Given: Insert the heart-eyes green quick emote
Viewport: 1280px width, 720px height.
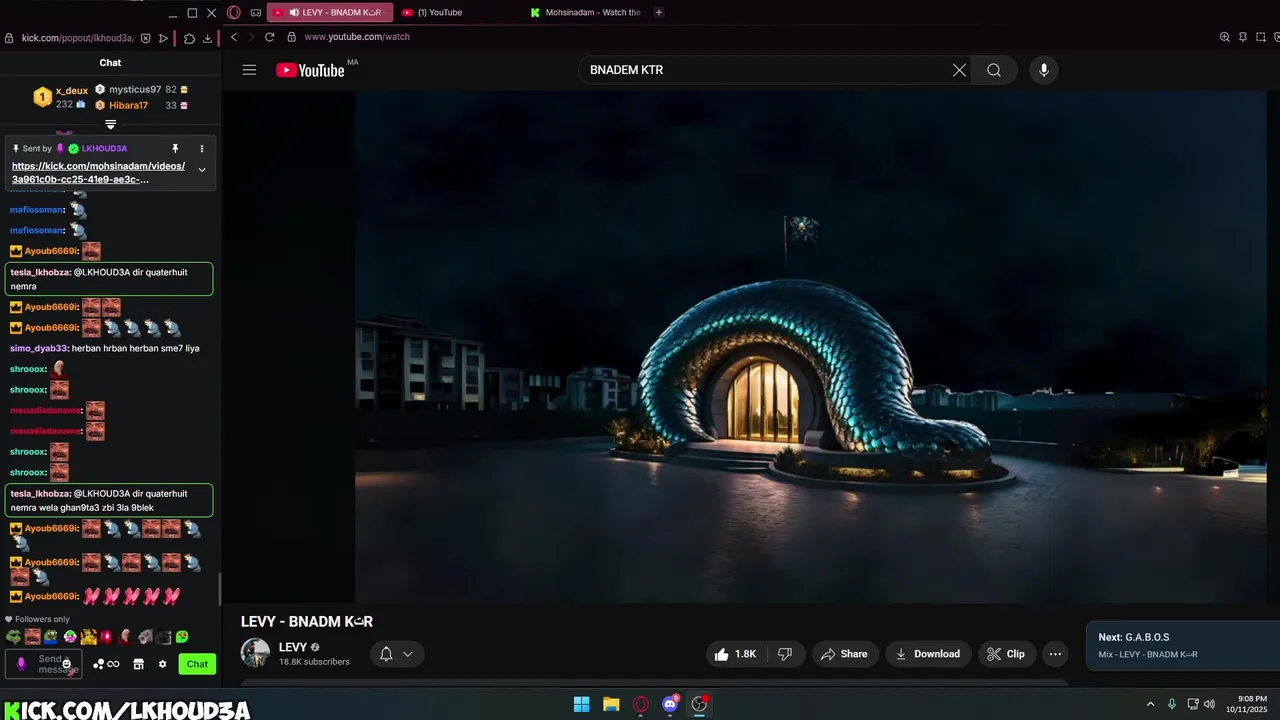Looking at the screenshot, I should [182, 636].
